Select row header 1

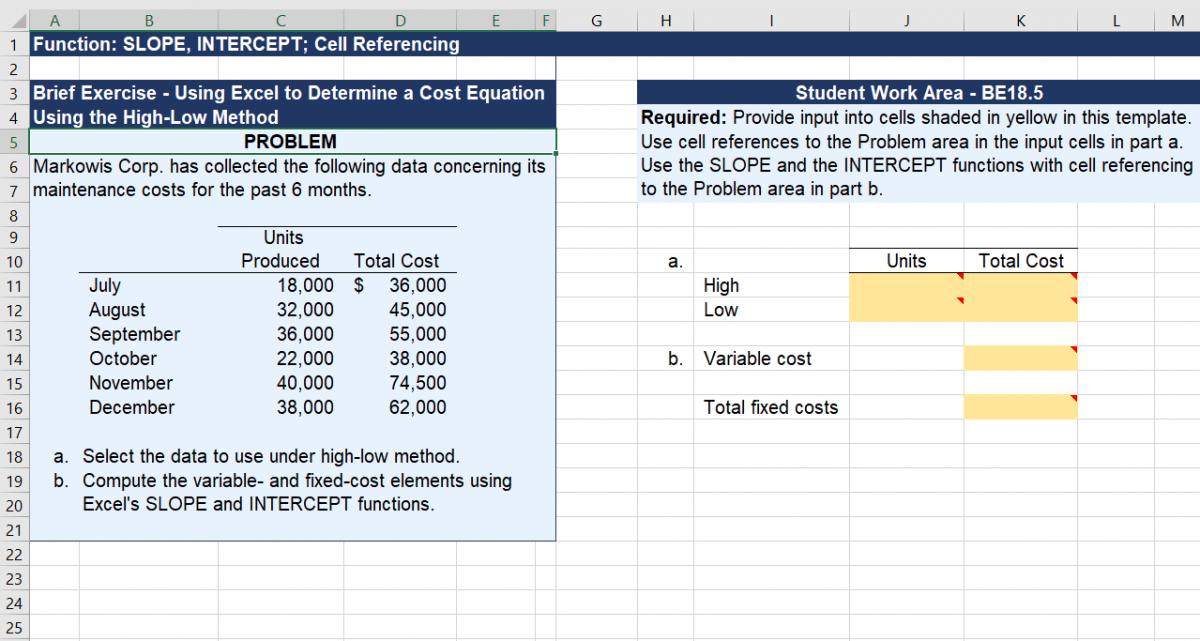tap(13, 44)
